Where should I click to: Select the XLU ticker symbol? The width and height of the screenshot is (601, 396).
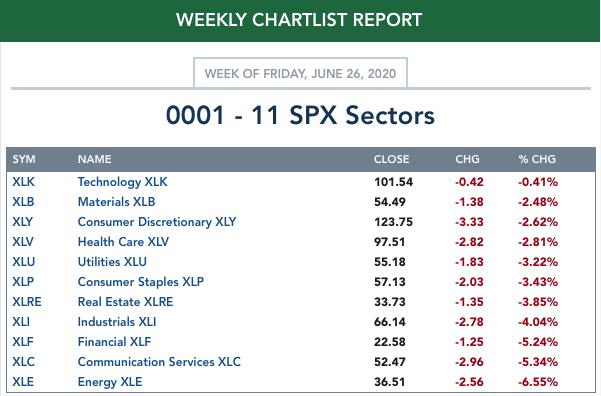tap(23, 261)
